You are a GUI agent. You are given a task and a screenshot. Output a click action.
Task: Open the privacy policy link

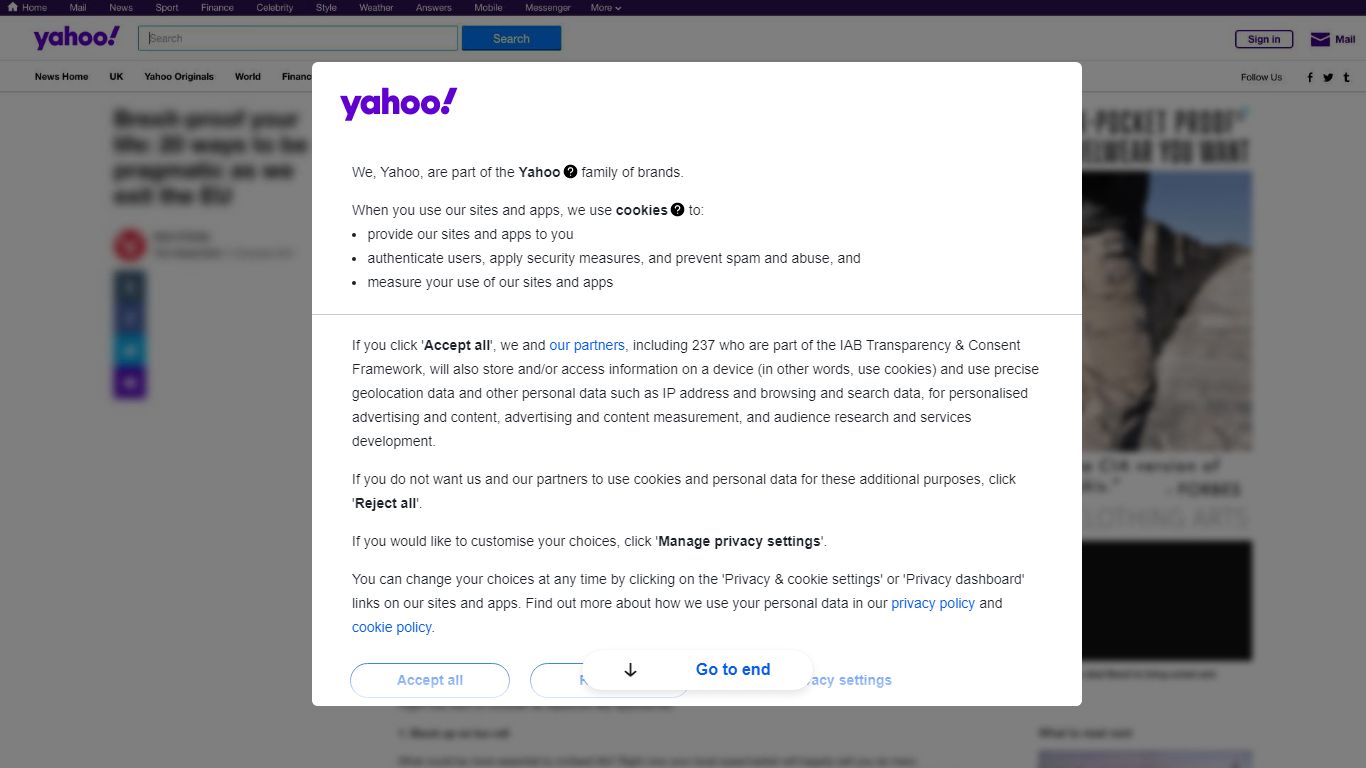pyautogui.click(x=933, y=603)
